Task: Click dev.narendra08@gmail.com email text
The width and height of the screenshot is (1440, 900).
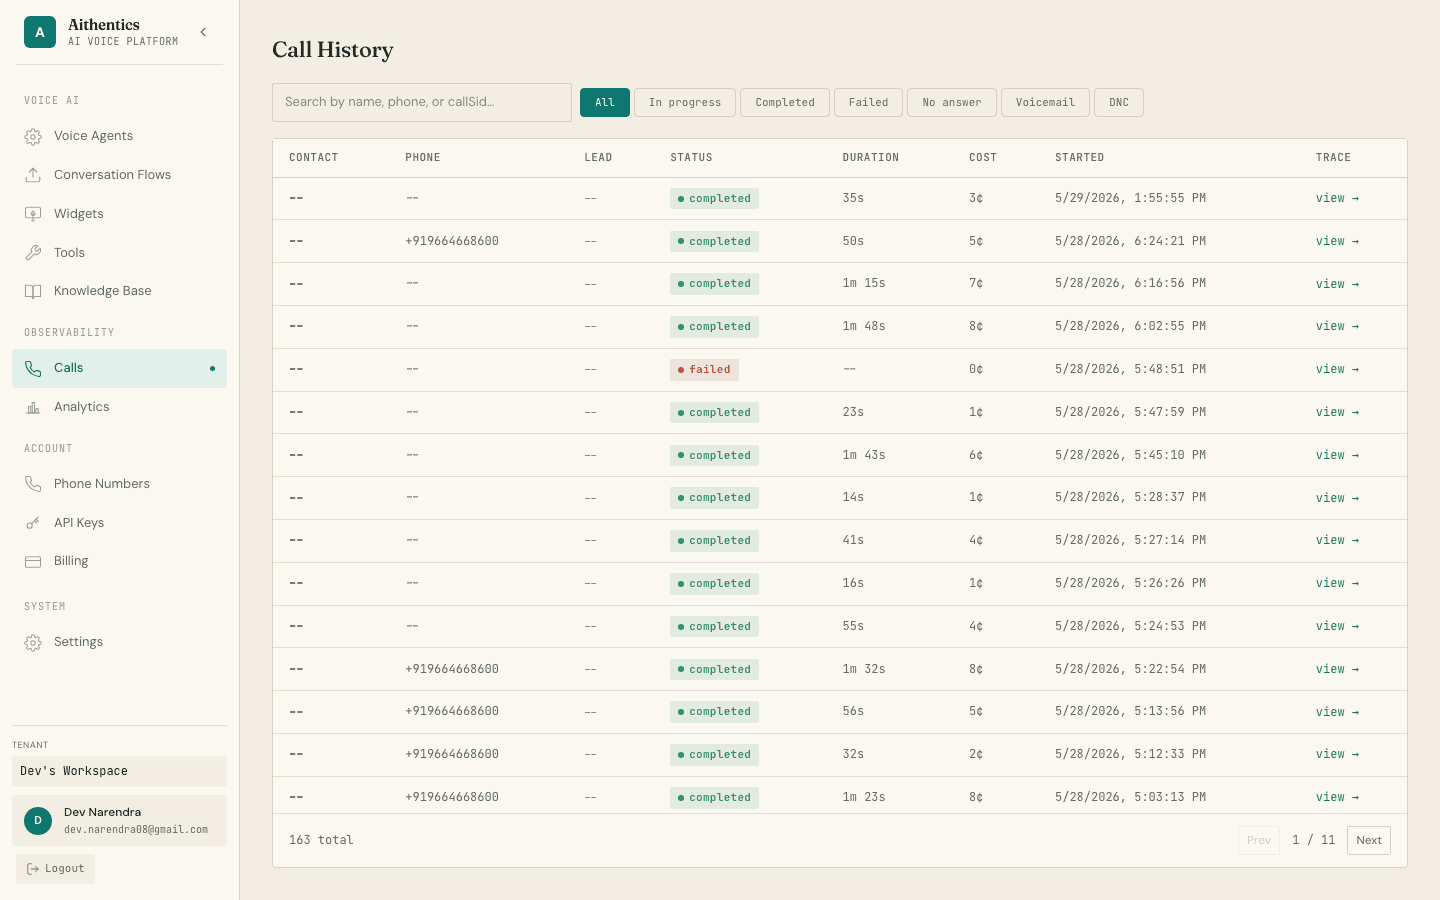Action: tap(136, 830)
